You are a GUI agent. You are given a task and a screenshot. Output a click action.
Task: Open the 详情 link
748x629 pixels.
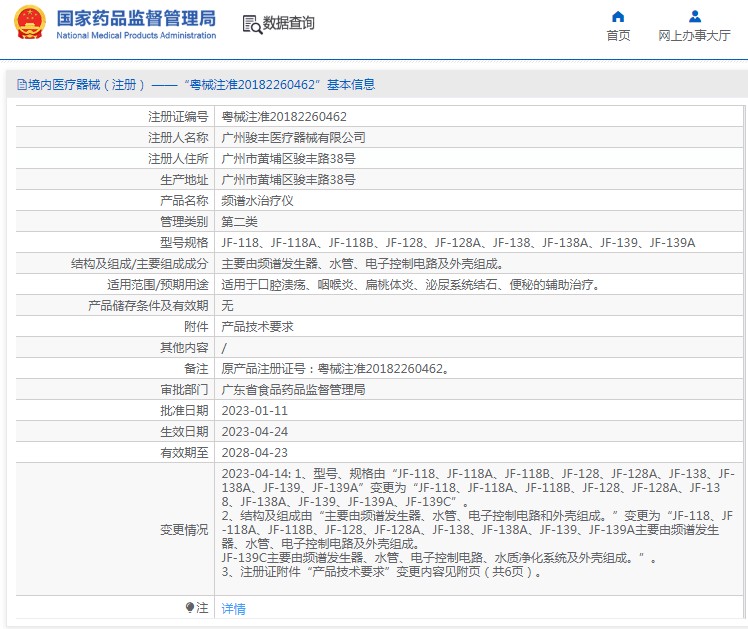[233, 608]
